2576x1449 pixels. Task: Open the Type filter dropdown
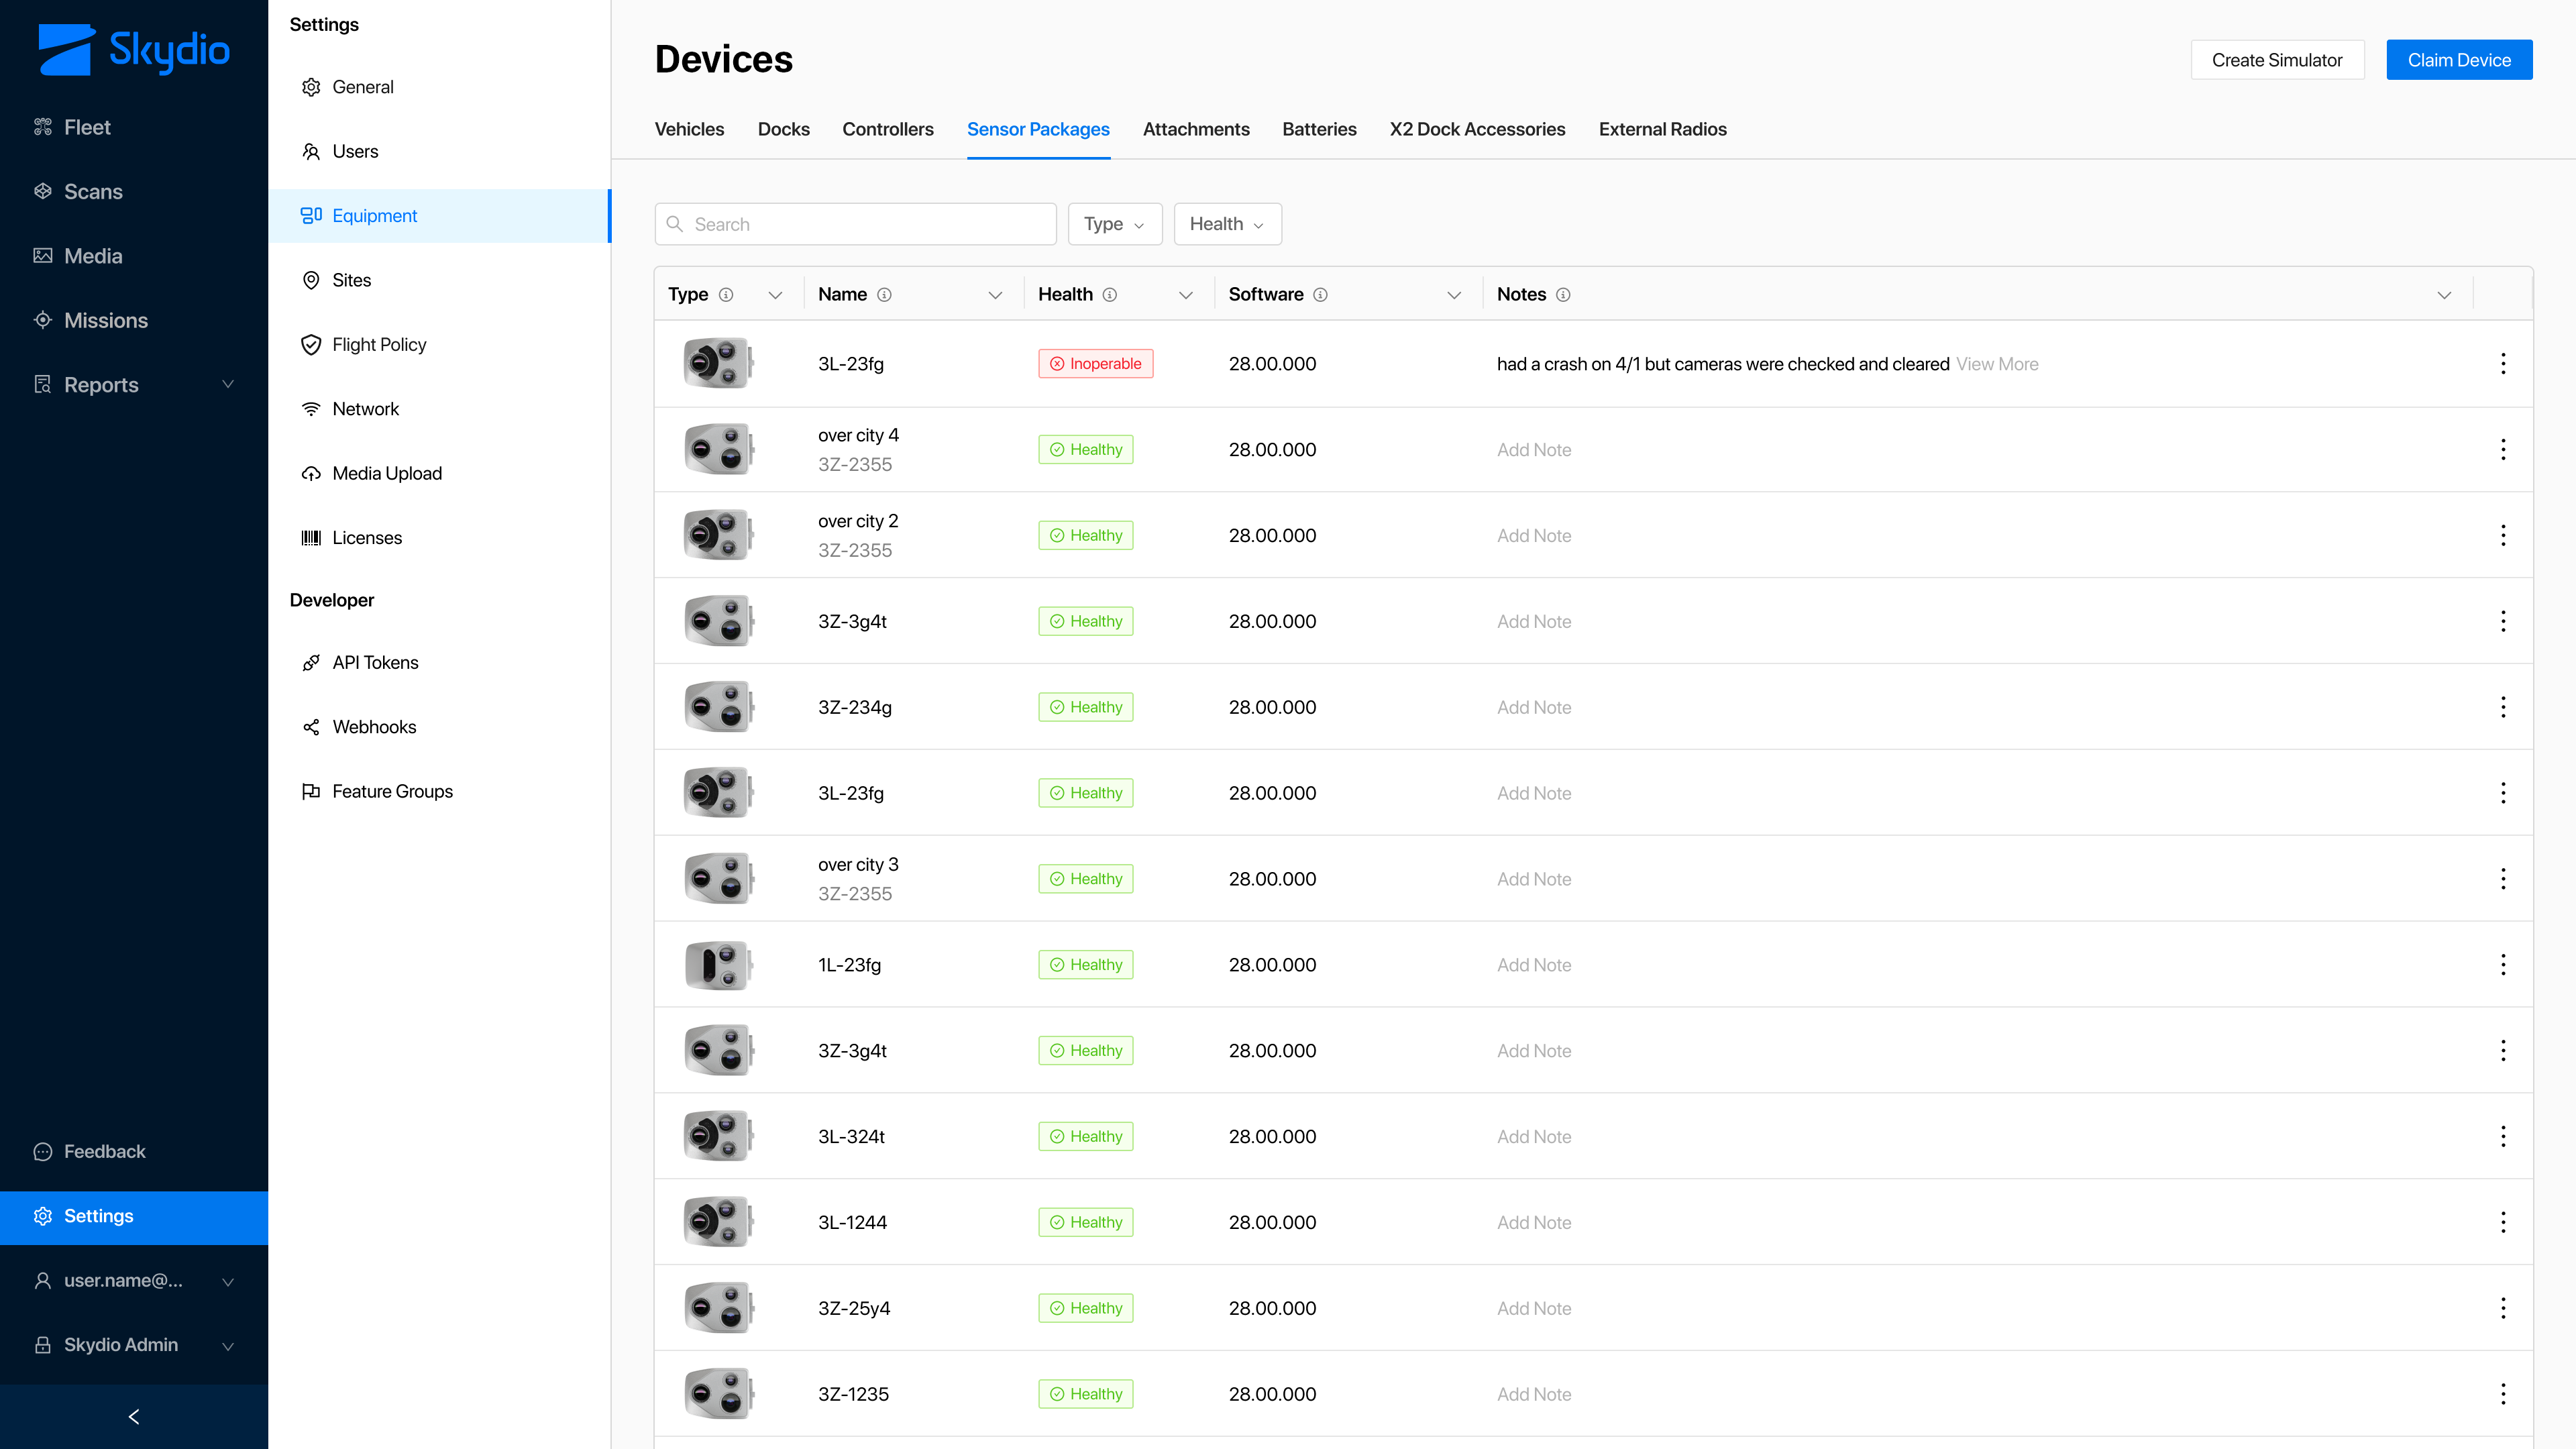[1114, 224]
